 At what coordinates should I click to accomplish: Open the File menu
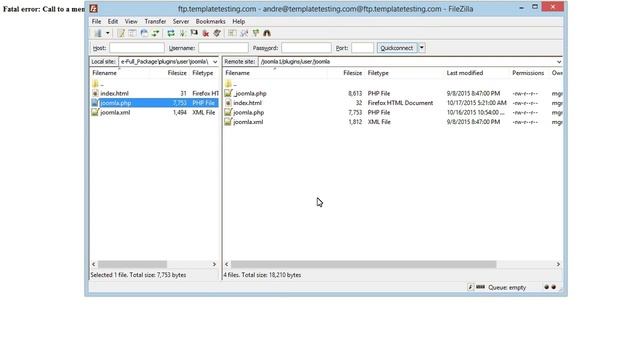click(96, 22)
